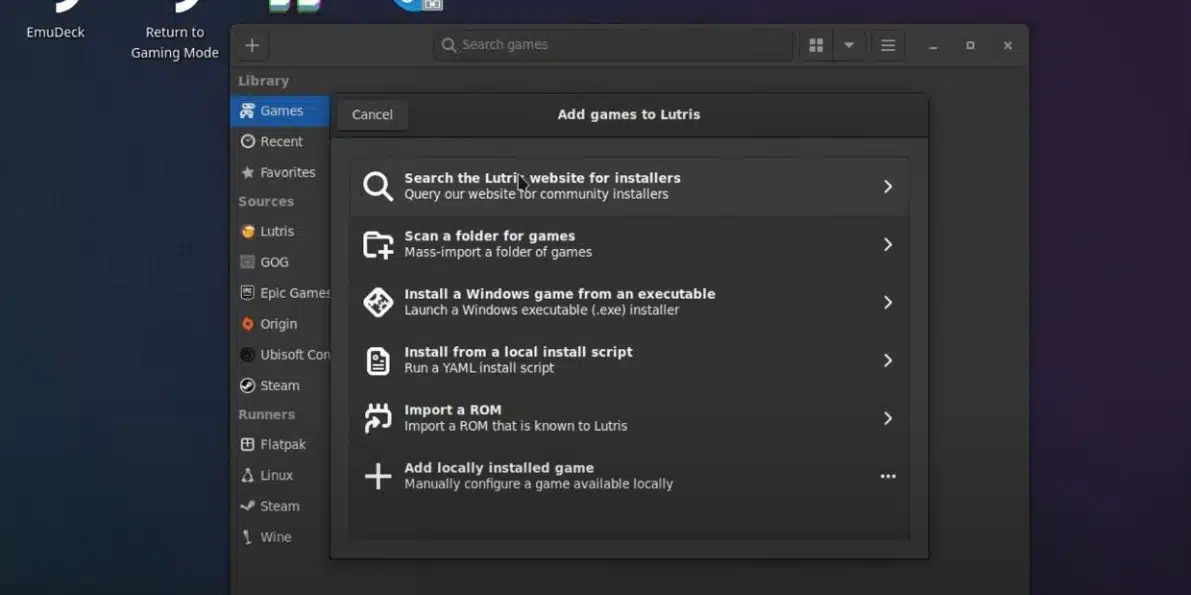1191x595 pixels.
Task: Click the magnifier icon for website search
Action: pos(378,186)
